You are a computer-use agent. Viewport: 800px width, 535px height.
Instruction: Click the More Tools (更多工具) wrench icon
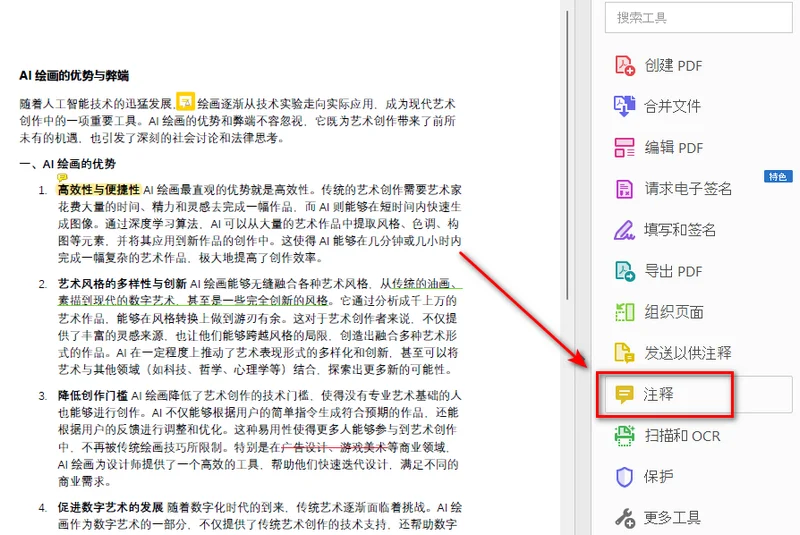coord(624,518)
